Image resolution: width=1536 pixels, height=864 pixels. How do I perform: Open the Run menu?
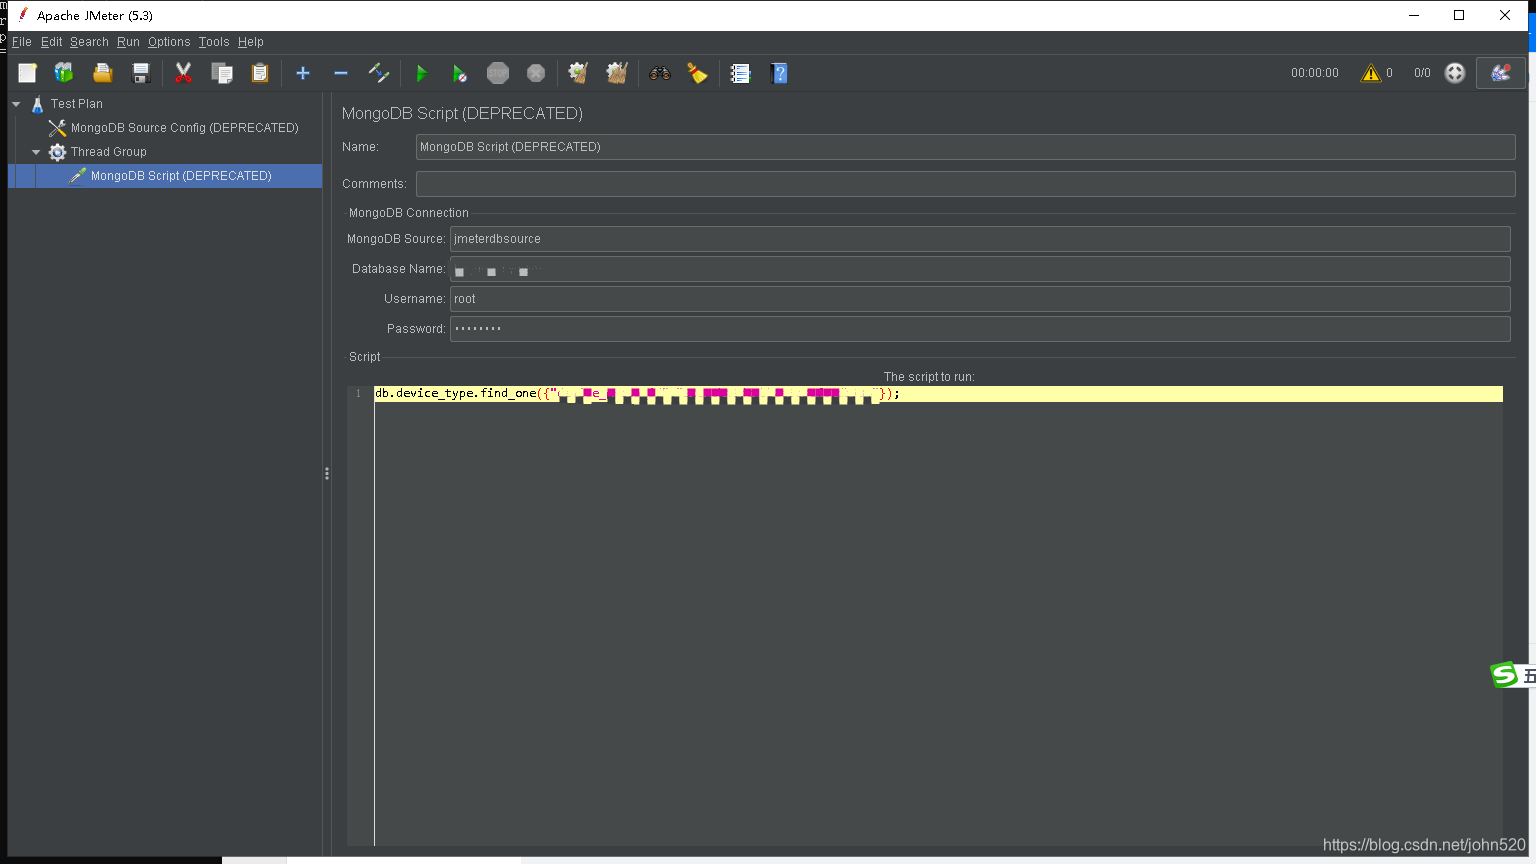point(128,42)
